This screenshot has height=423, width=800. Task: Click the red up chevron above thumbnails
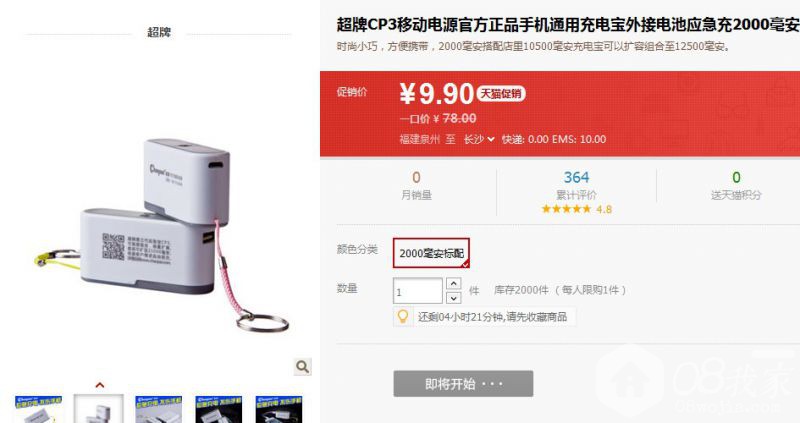click(100, 385)
